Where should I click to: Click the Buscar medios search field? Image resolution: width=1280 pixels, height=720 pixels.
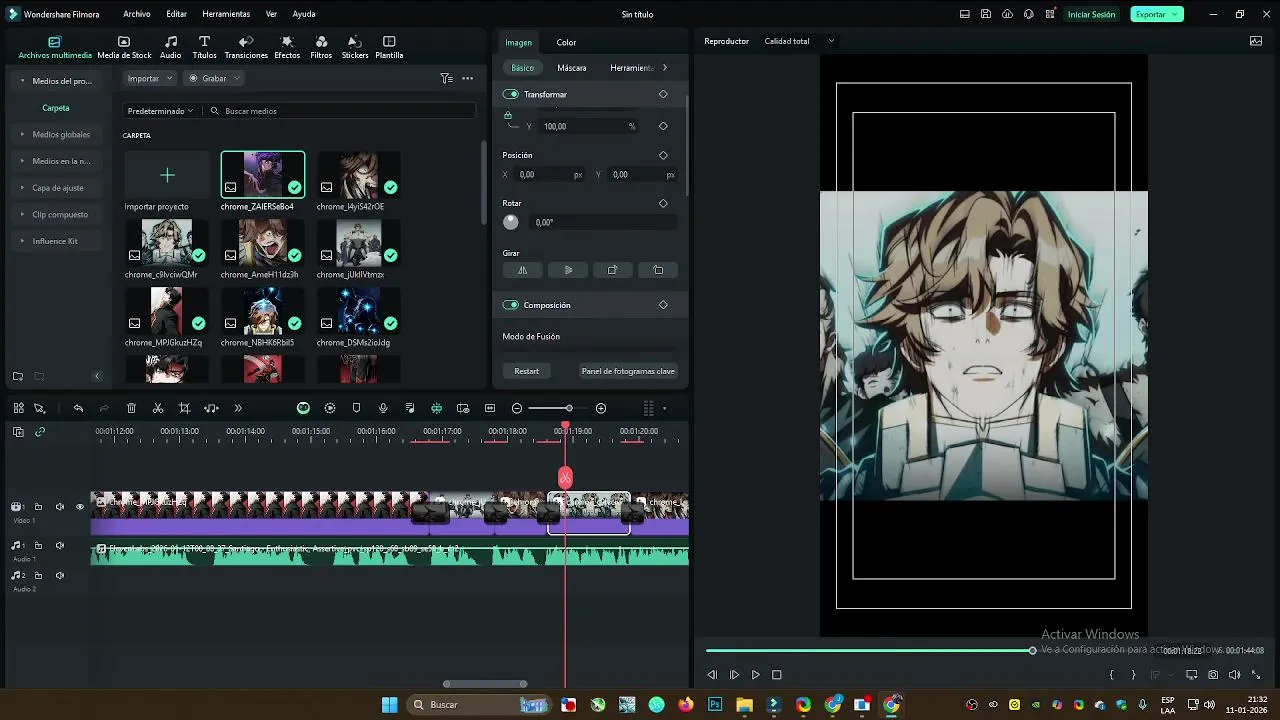340,111
